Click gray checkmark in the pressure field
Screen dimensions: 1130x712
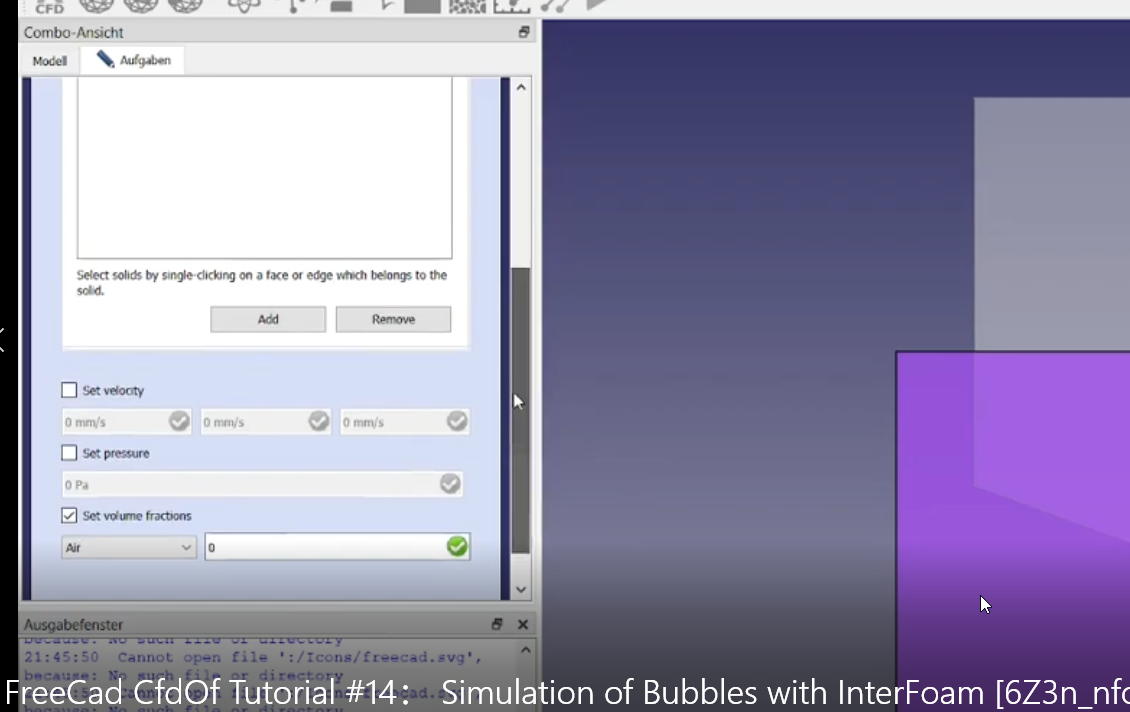(450, 484)
